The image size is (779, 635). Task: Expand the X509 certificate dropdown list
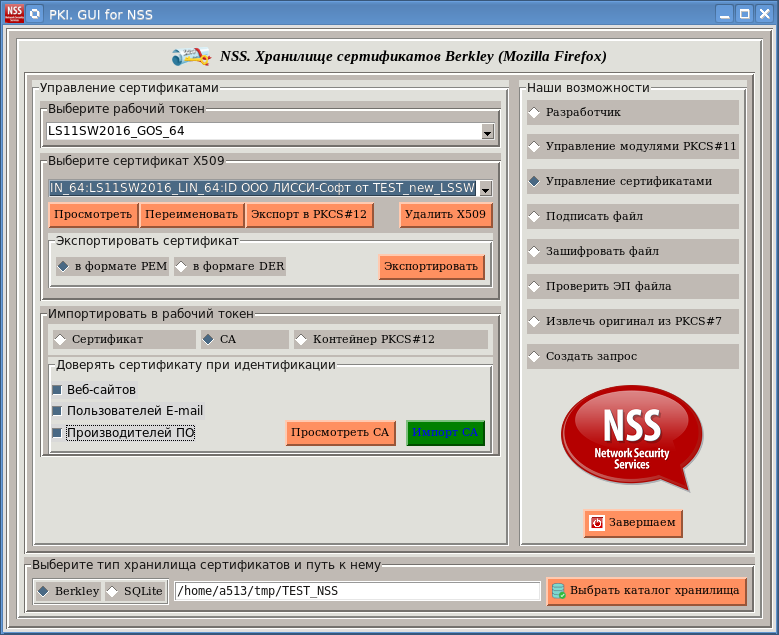(x=485, y=188)
